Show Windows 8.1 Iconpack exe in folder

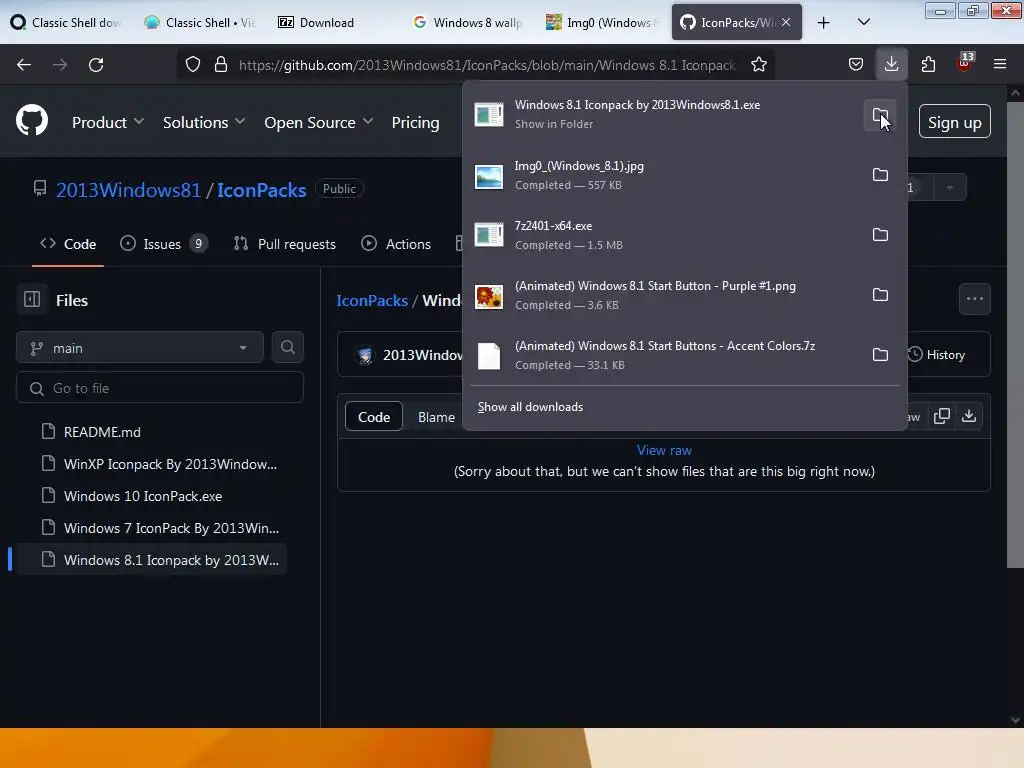click(880, 116)
